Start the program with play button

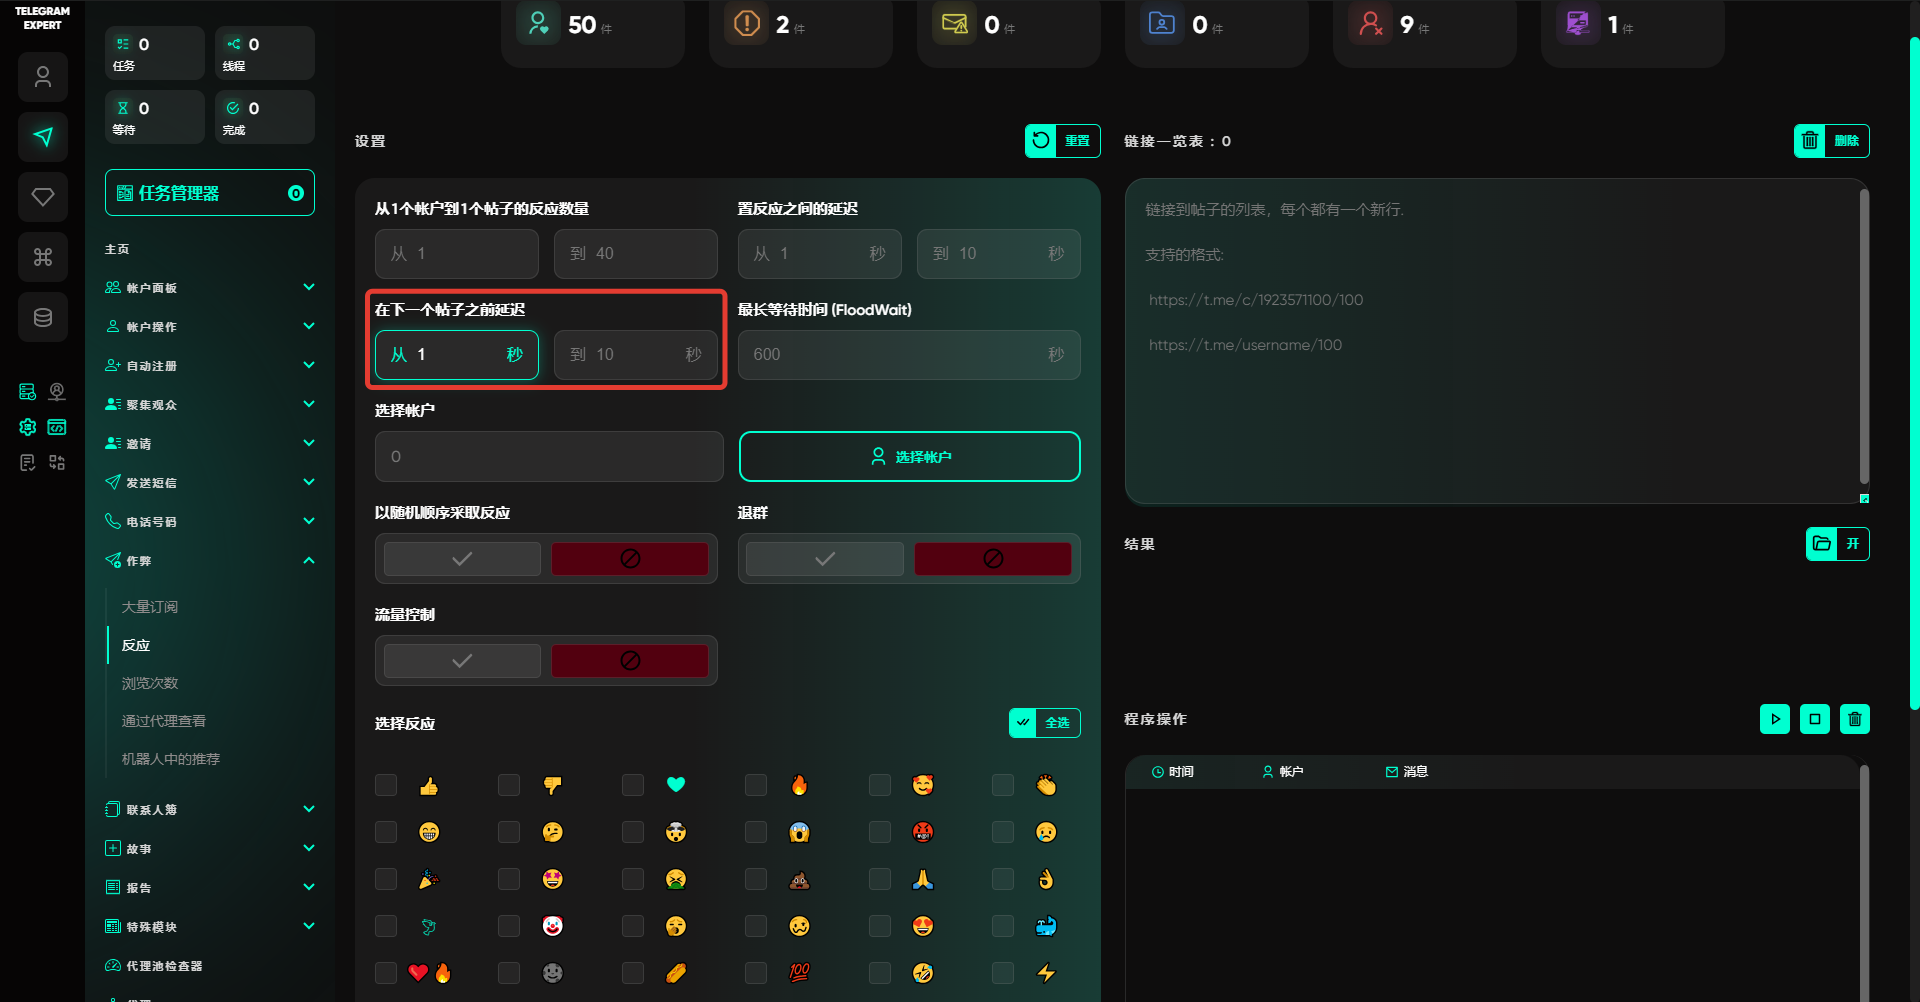tap(1775, 719)
